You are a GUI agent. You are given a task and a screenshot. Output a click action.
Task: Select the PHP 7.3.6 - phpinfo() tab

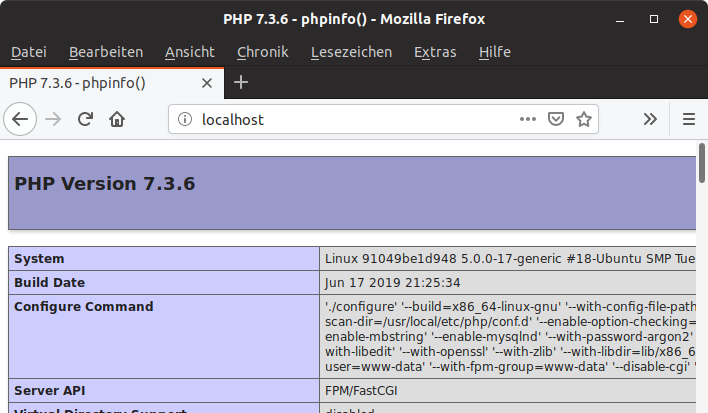(112, 83)
